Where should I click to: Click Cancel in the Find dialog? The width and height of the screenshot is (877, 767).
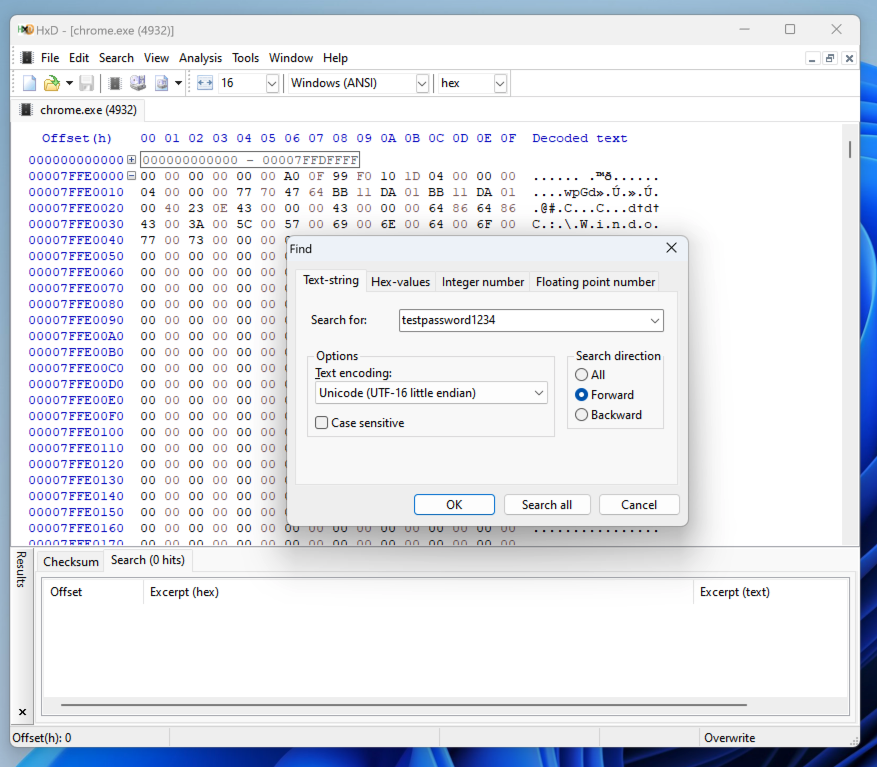(x=639, y=505)
